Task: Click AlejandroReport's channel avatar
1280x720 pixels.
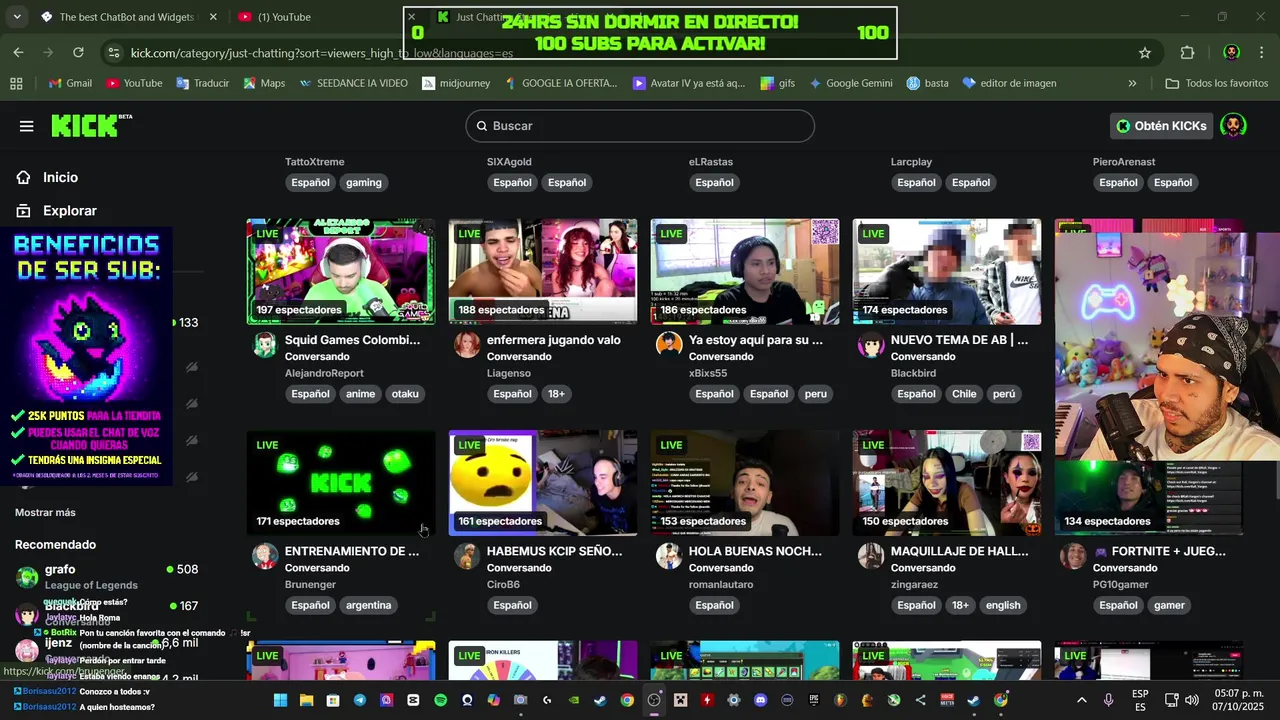Action: [265, 345]
